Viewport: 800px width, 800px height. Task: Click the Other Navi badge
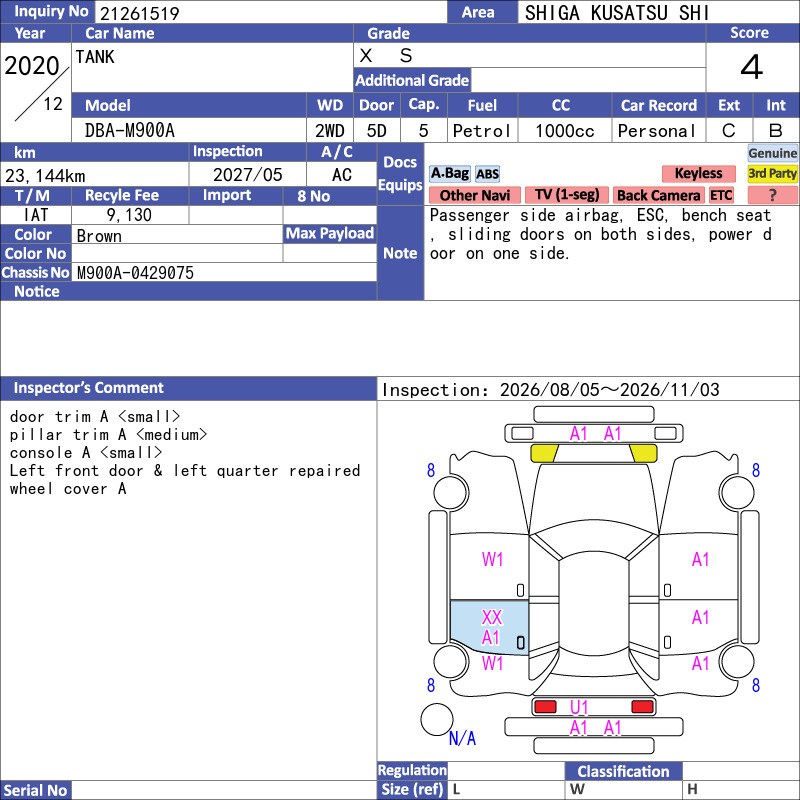click(474, 195)
